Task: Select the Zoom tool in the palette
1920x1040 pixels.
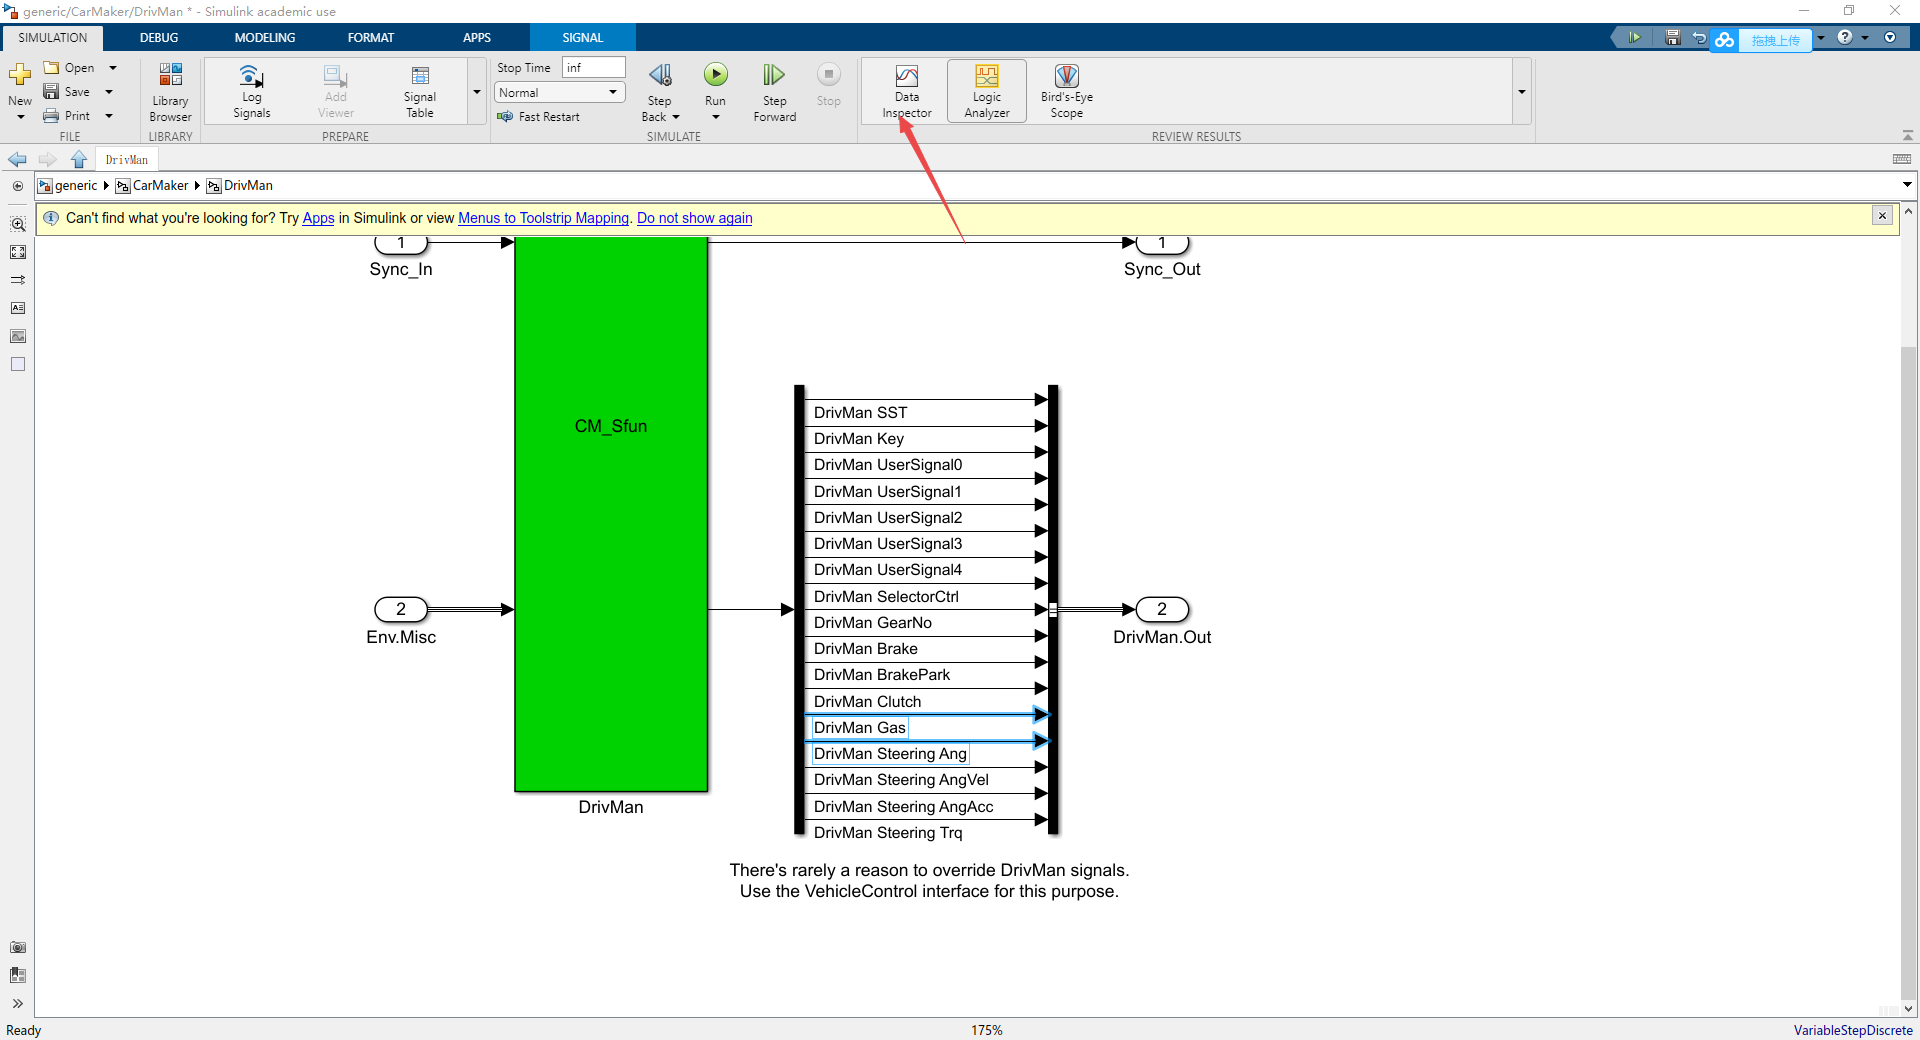Action: click(17, 224)
